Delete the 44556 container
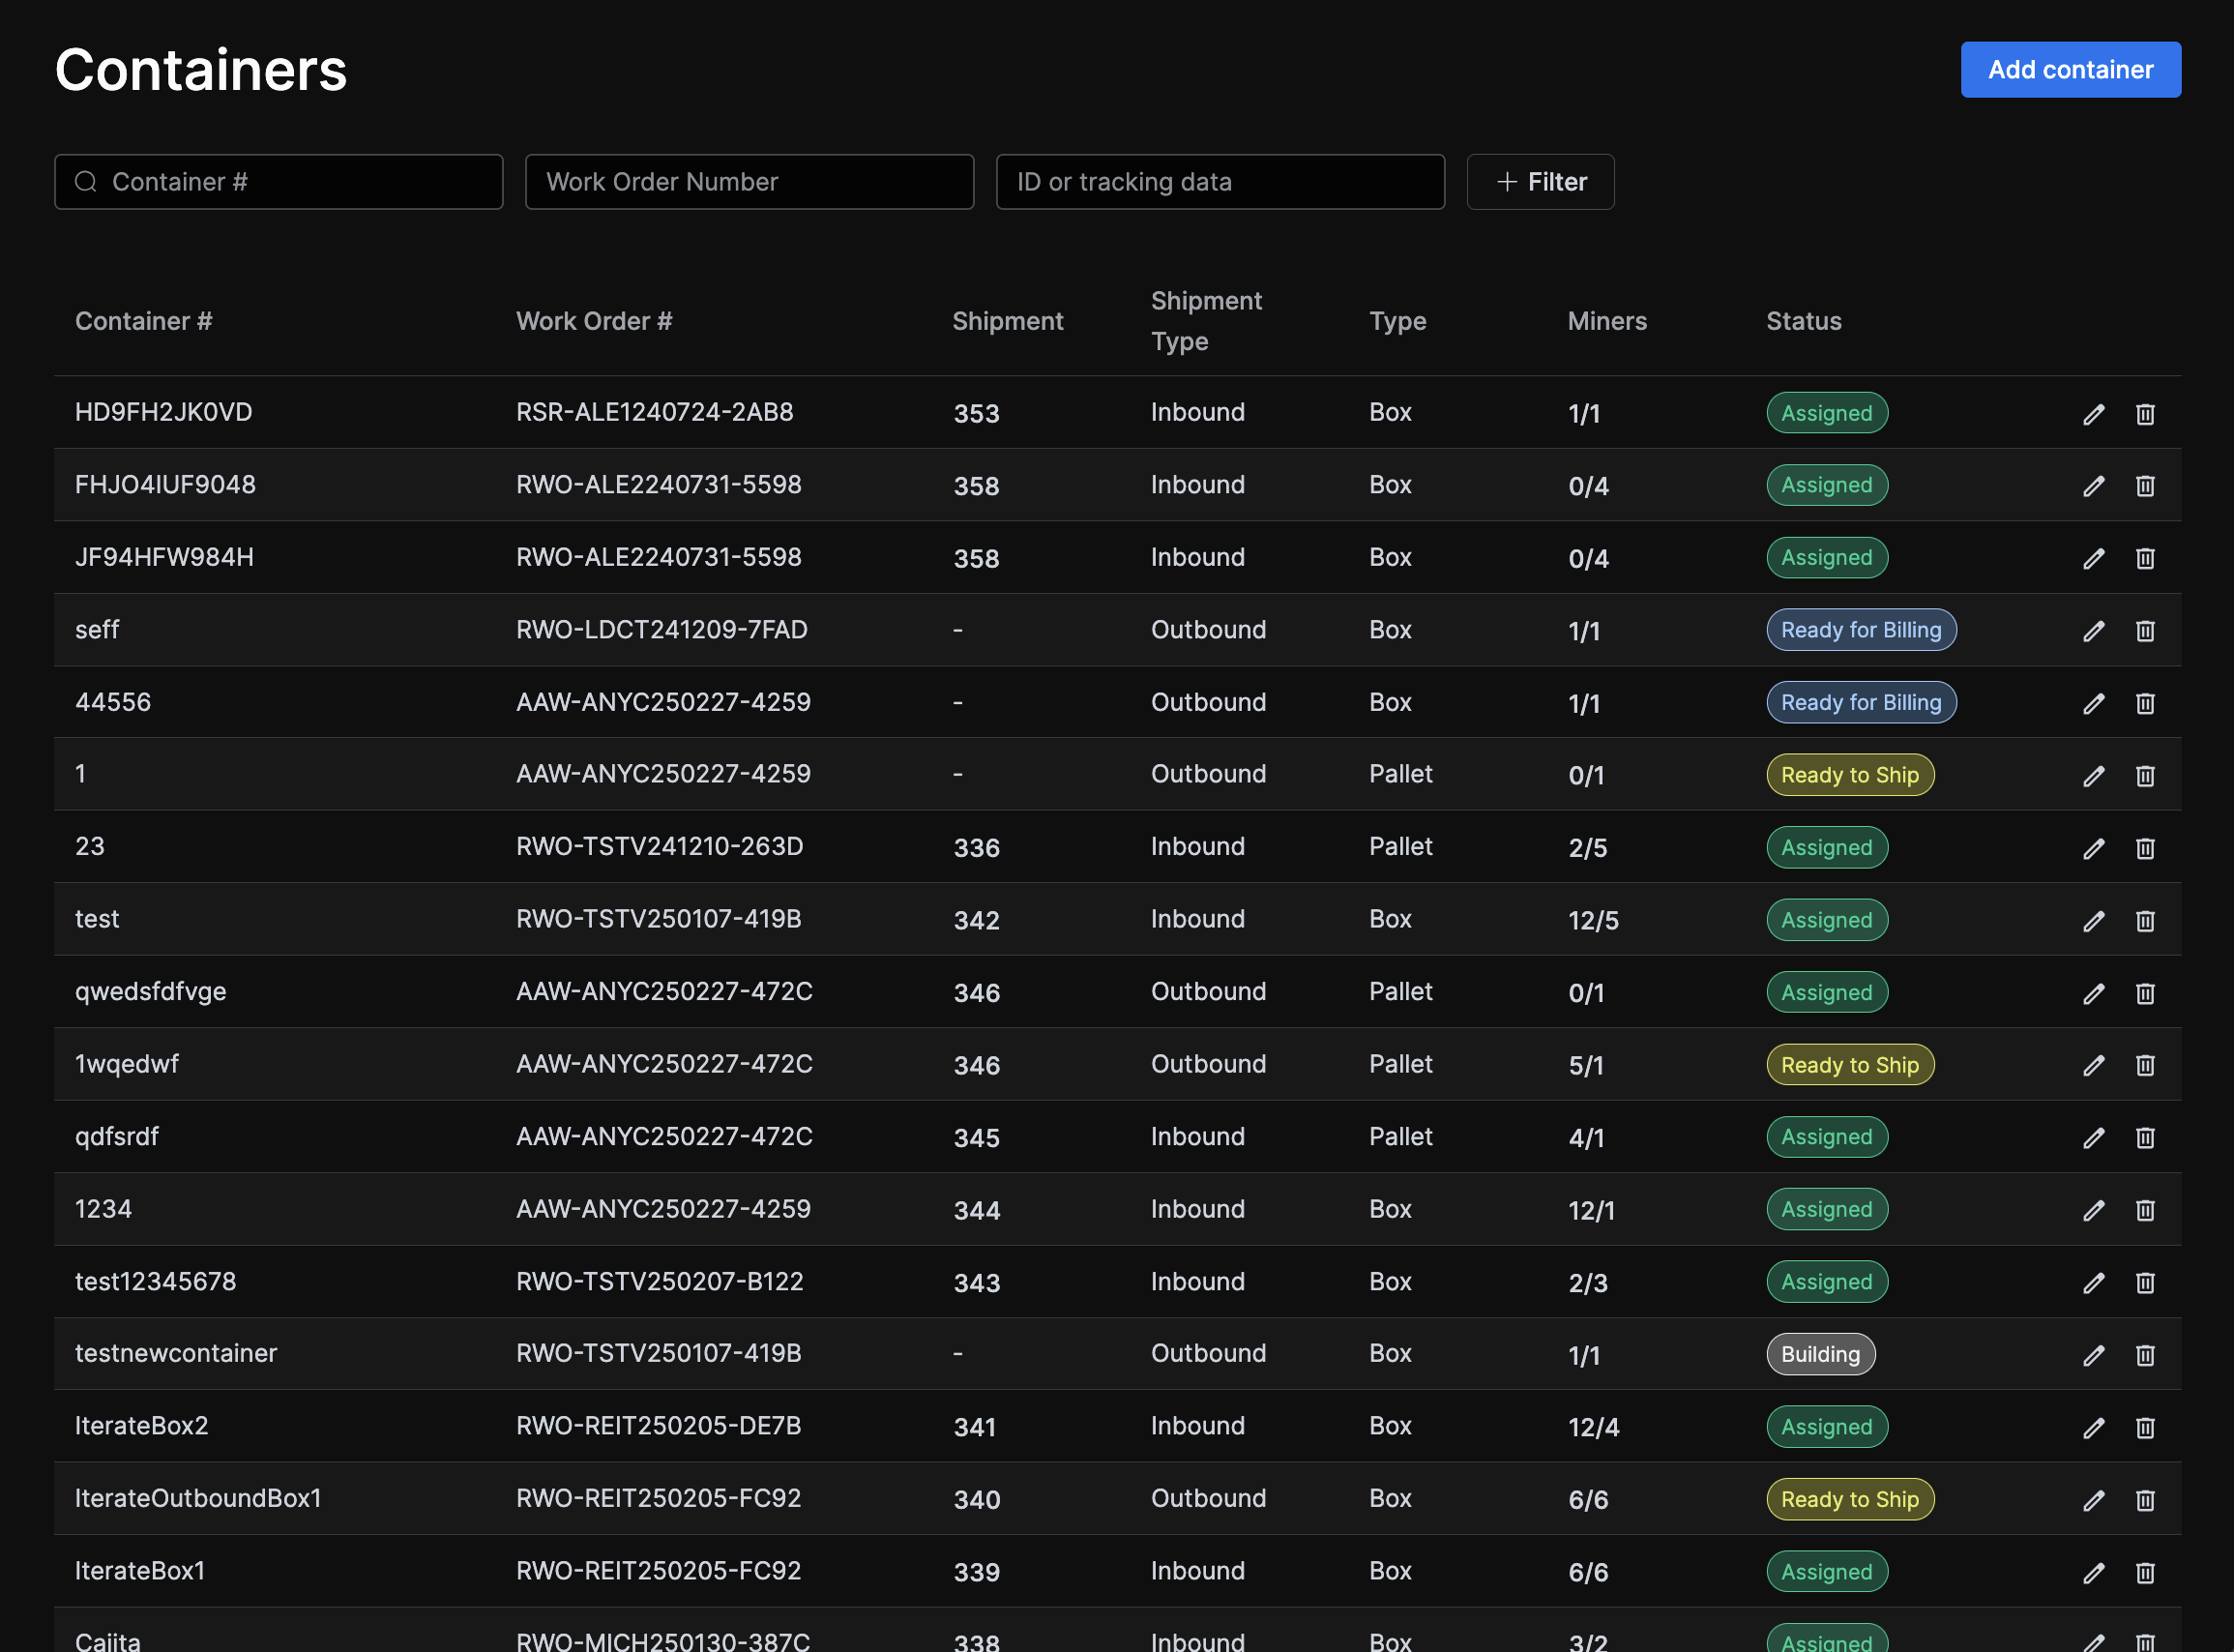This screenshot has height=1652, width=2234. pyautogui.click(x=2146, y=703)
